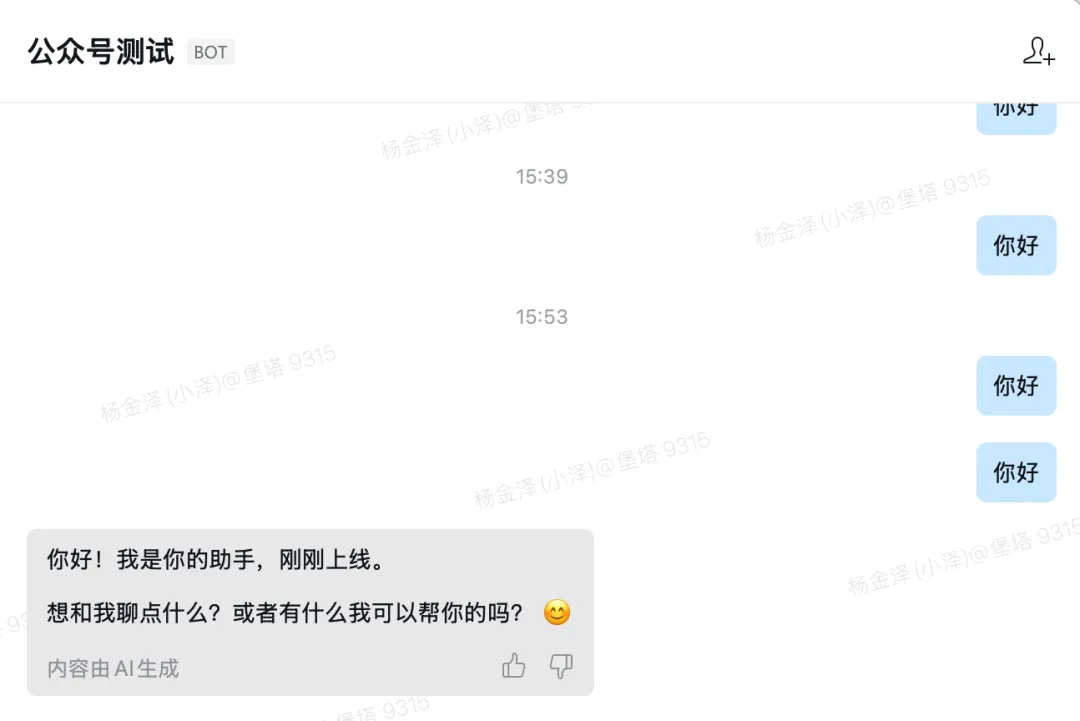Select the 你好 bubble directly below 15:53
This screenshot has width=1080, height=721.
1016,386
